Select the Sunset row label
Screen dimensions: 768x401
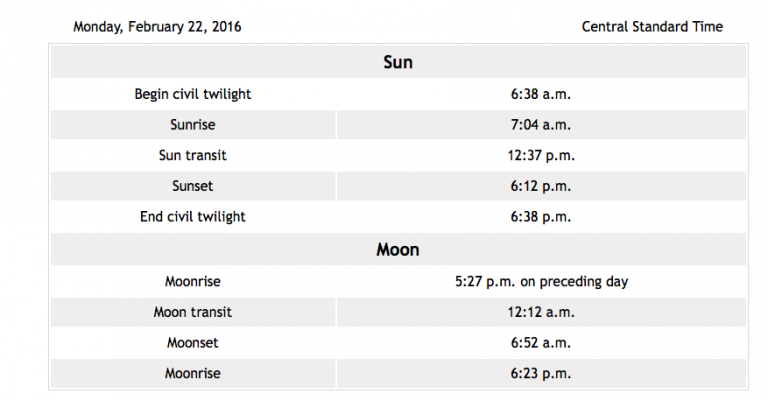tap(192, 186)
